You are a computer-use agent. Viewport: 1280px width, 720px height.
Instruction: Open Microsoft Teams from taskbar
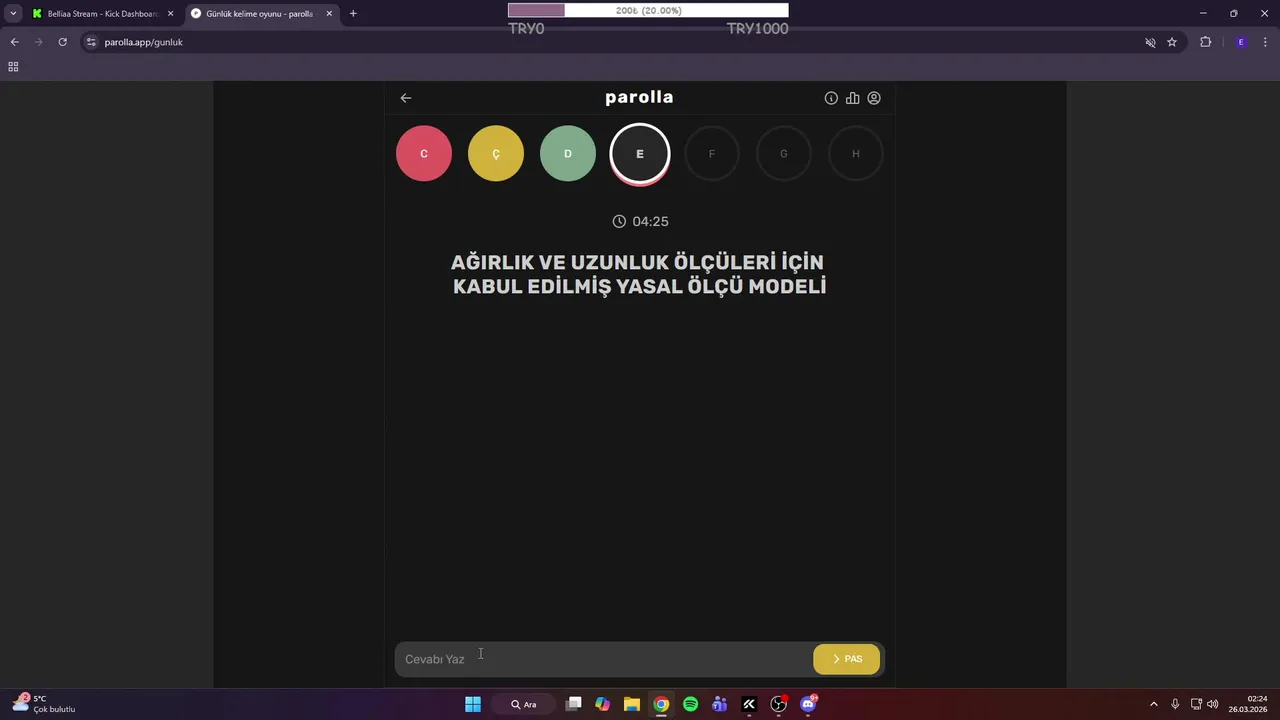tap(720, 704)
